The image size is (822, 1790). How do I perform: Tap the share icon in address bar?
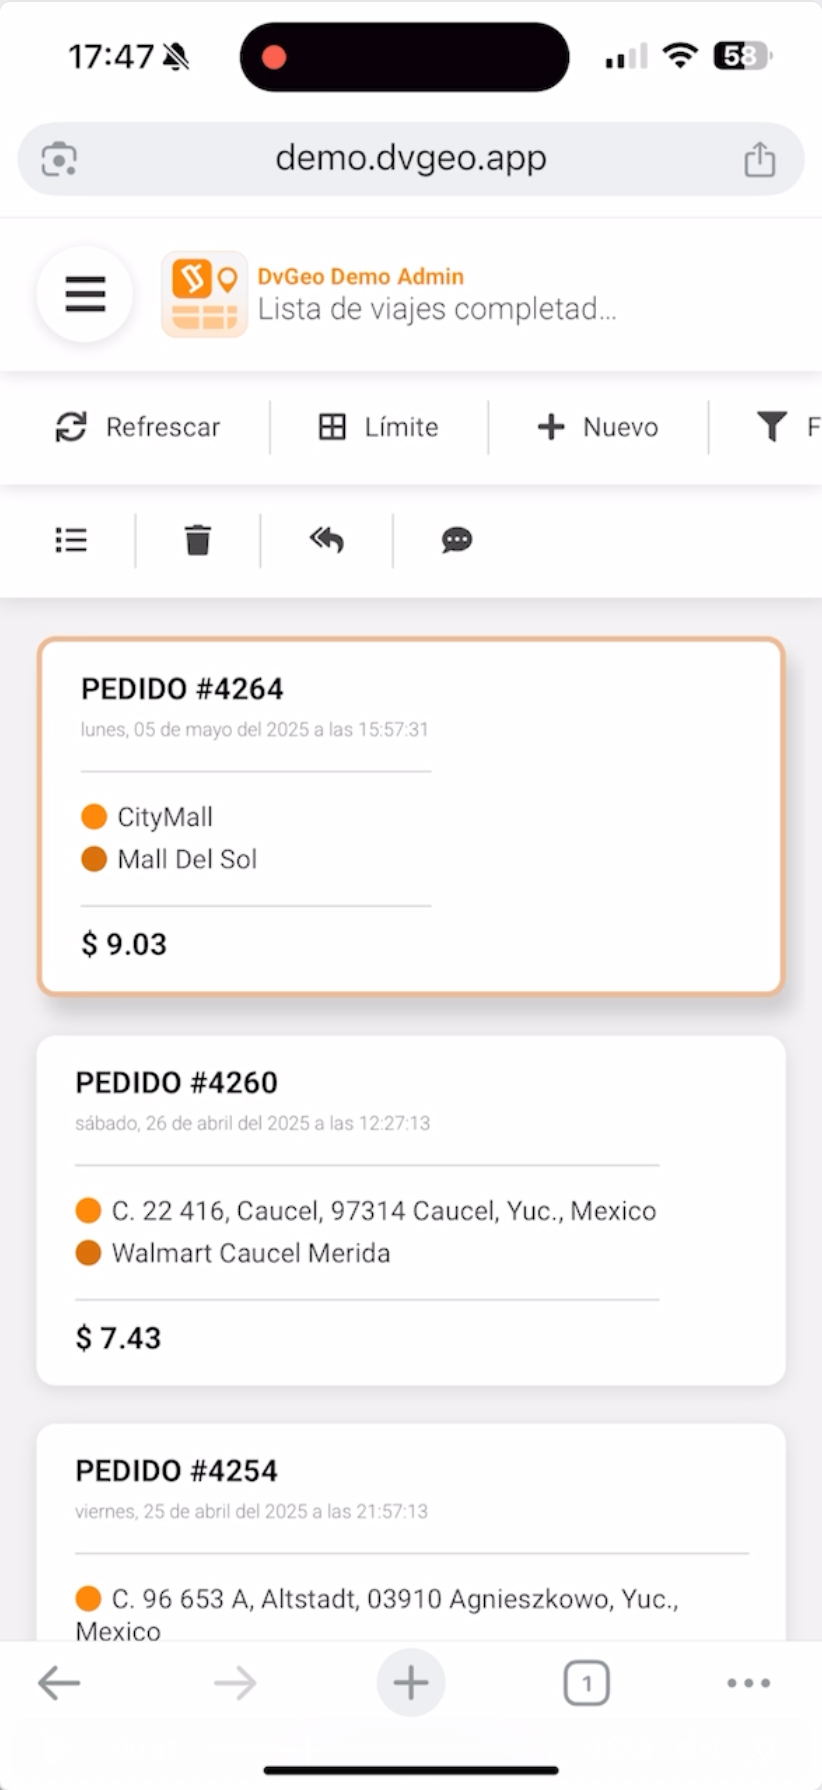point(760,159)
